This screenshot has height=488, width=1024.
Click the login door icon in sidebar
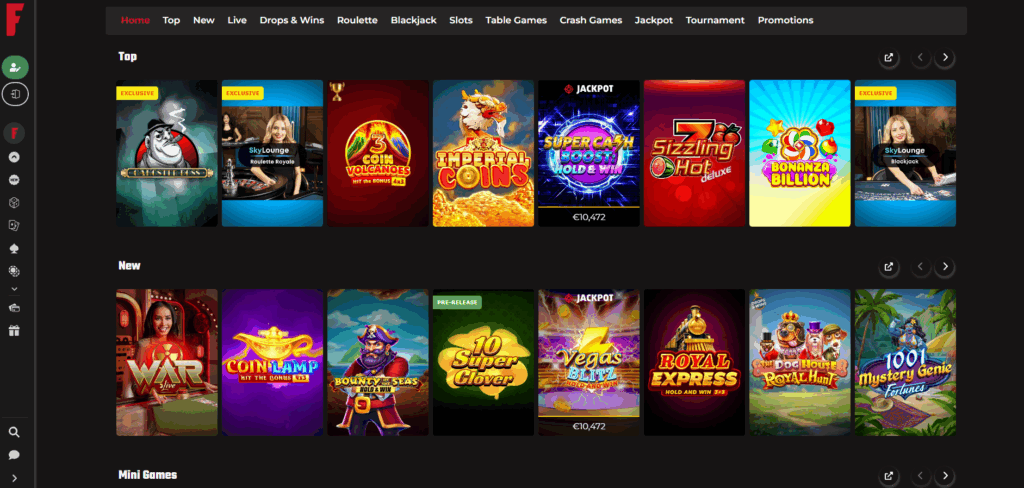[15, 94]
